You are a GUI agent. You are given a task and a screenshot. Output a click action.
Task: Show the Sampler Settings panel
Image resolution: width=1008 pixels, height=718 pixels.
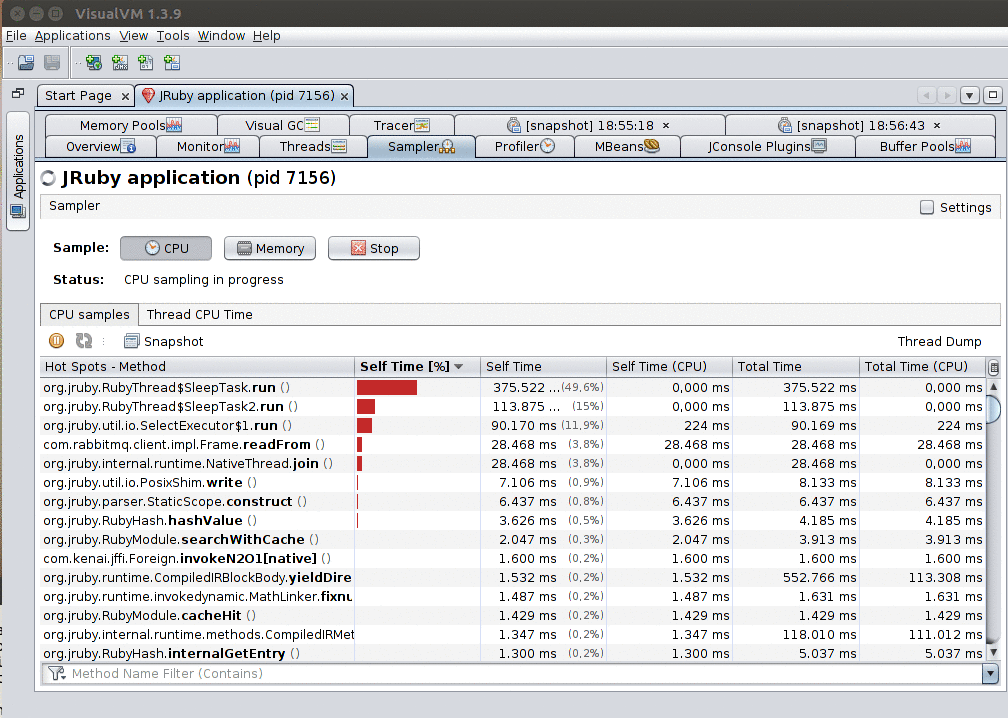(x=957, y=207)
